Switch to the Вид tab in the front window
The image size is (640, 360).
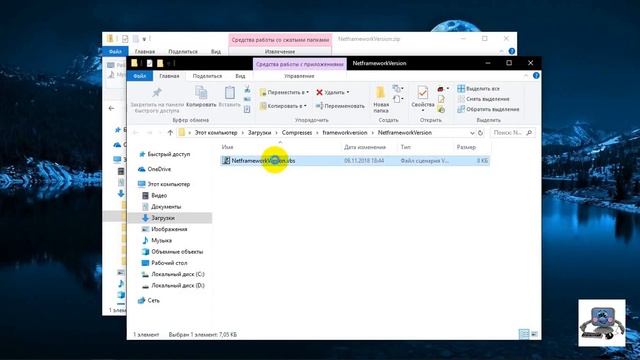pyautogui.click(x=240, y=76)
